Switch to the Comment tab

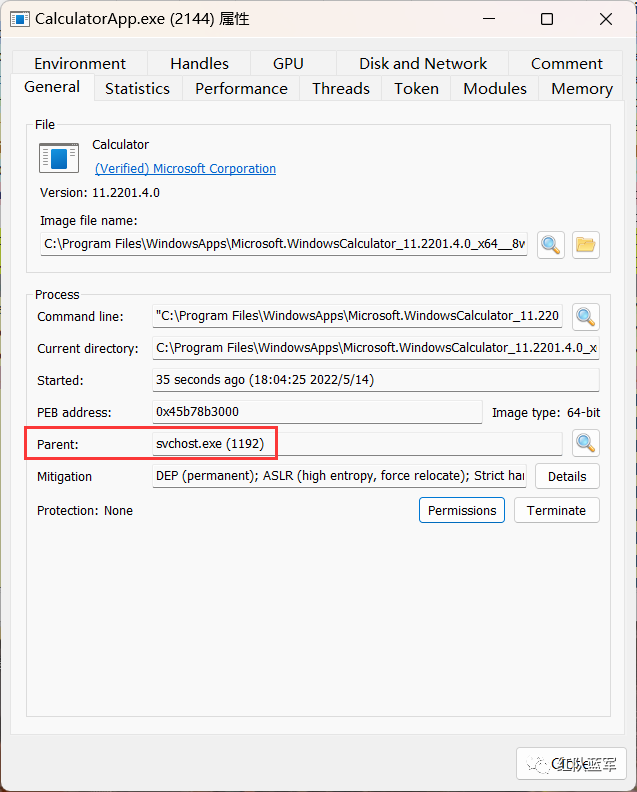pos(566,64)
